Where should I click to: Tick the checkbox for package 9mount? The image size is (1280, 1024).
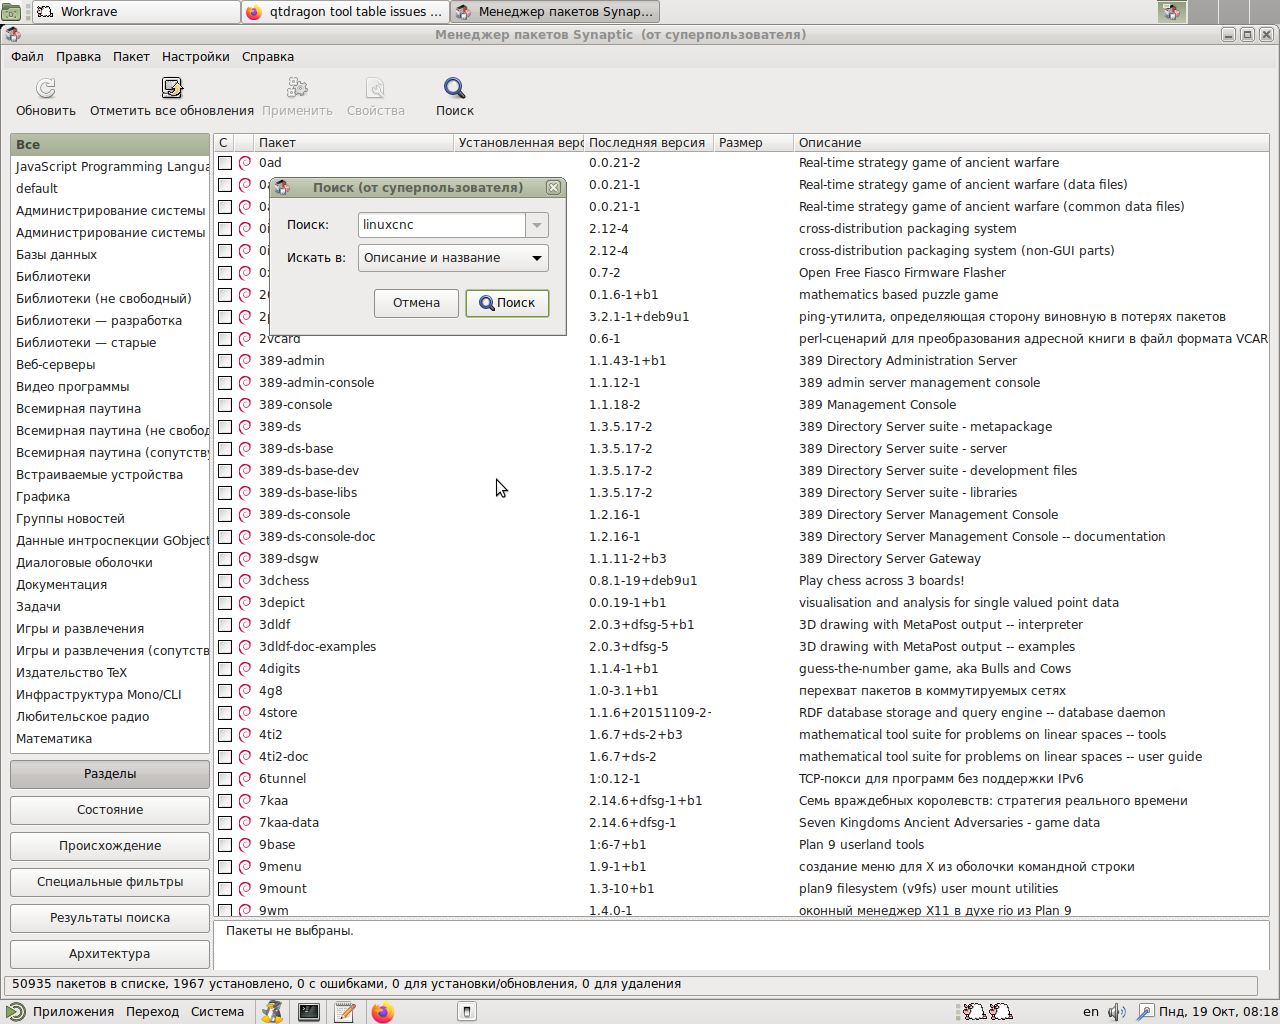(x=225, y=889)
